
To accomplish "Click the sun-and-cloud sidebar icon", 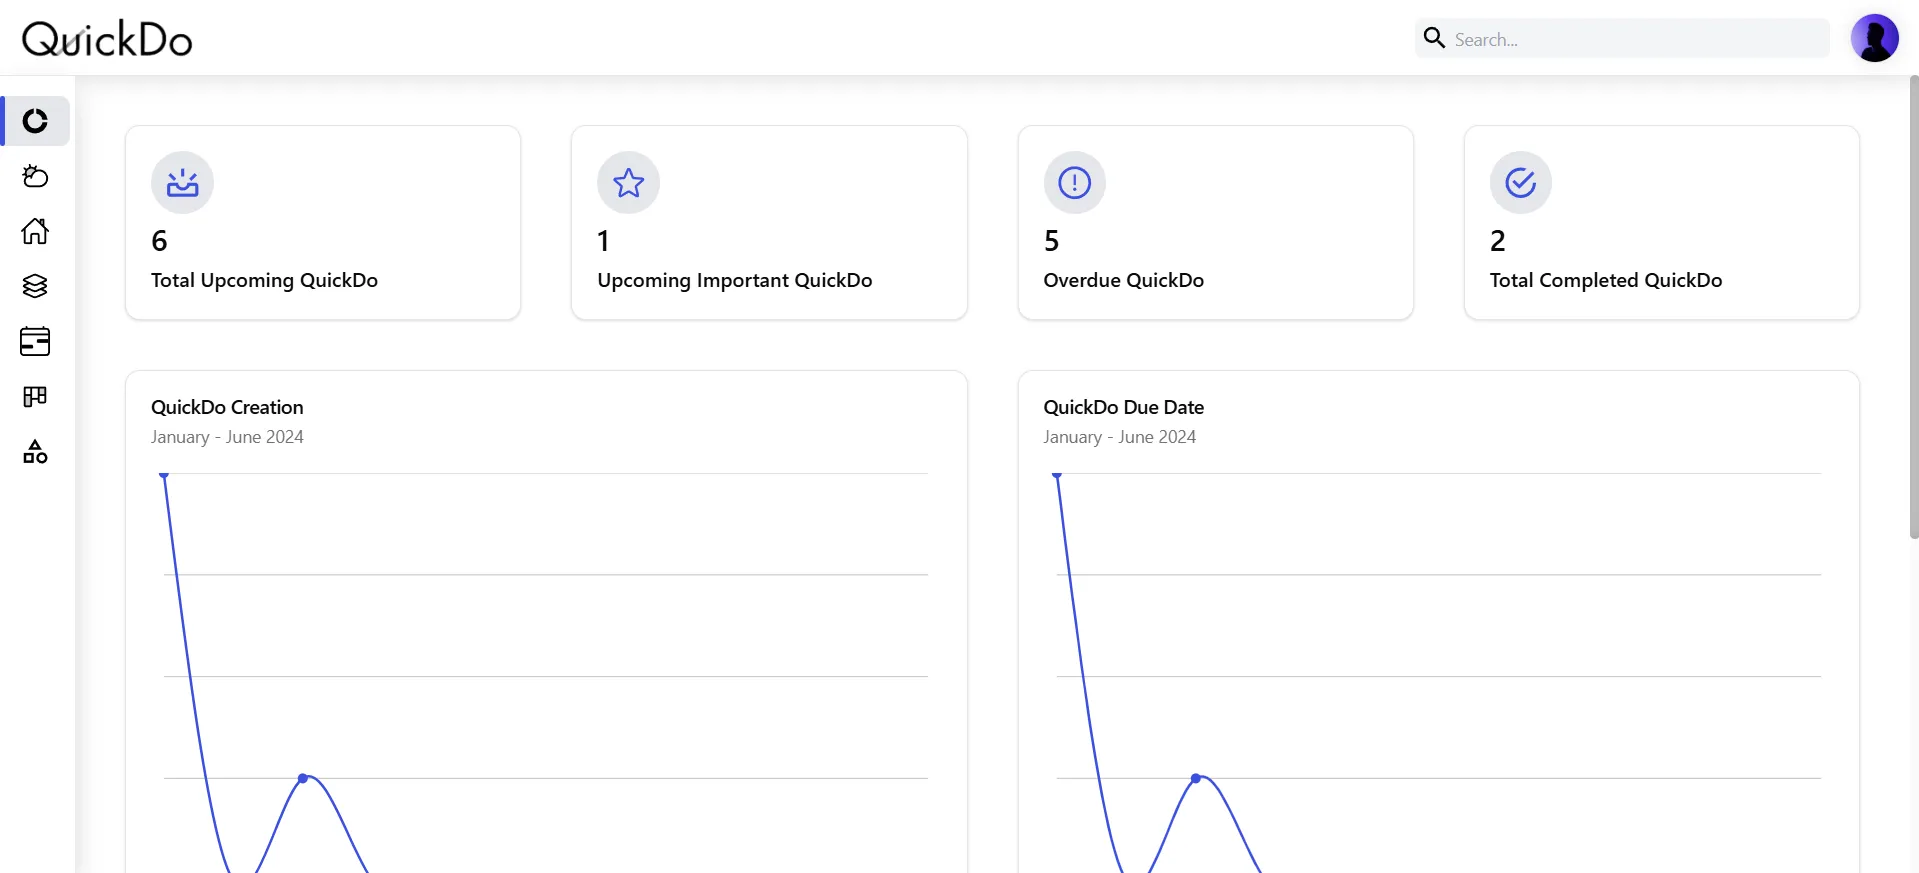I will point(35,177).
